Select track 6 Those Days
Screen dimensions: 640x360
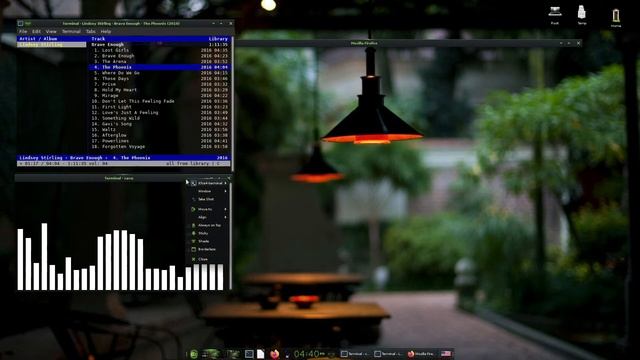[x=160, y=78]
